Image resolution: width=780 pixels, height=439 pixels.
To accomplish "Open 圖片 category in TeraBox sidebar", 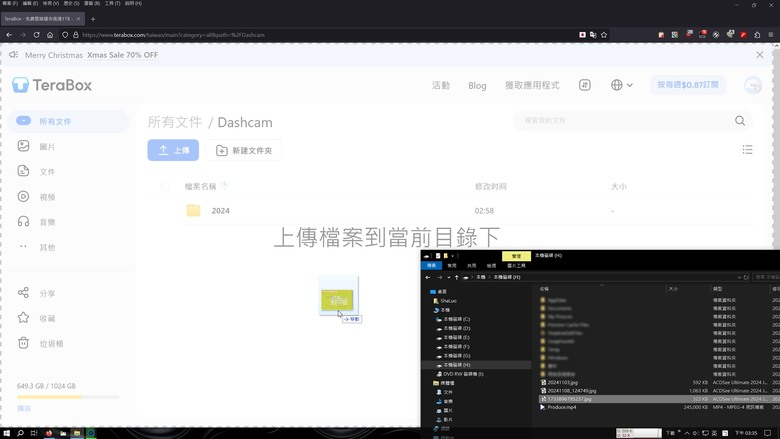I will coord(36,146).
